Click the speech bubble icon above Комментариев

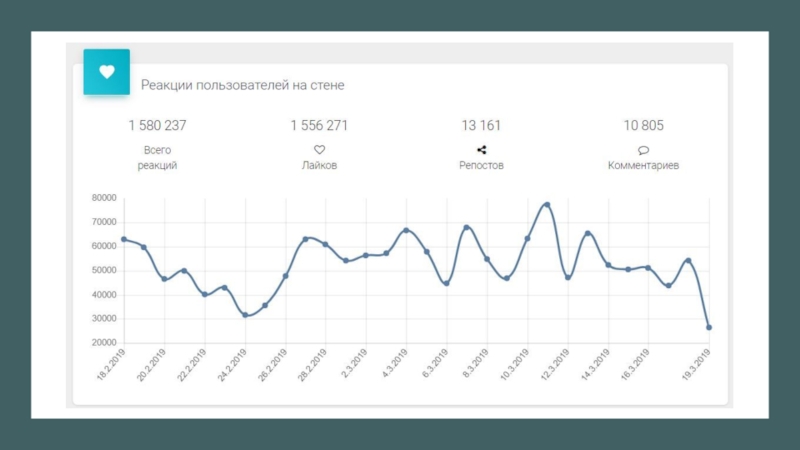click(643, 150)
